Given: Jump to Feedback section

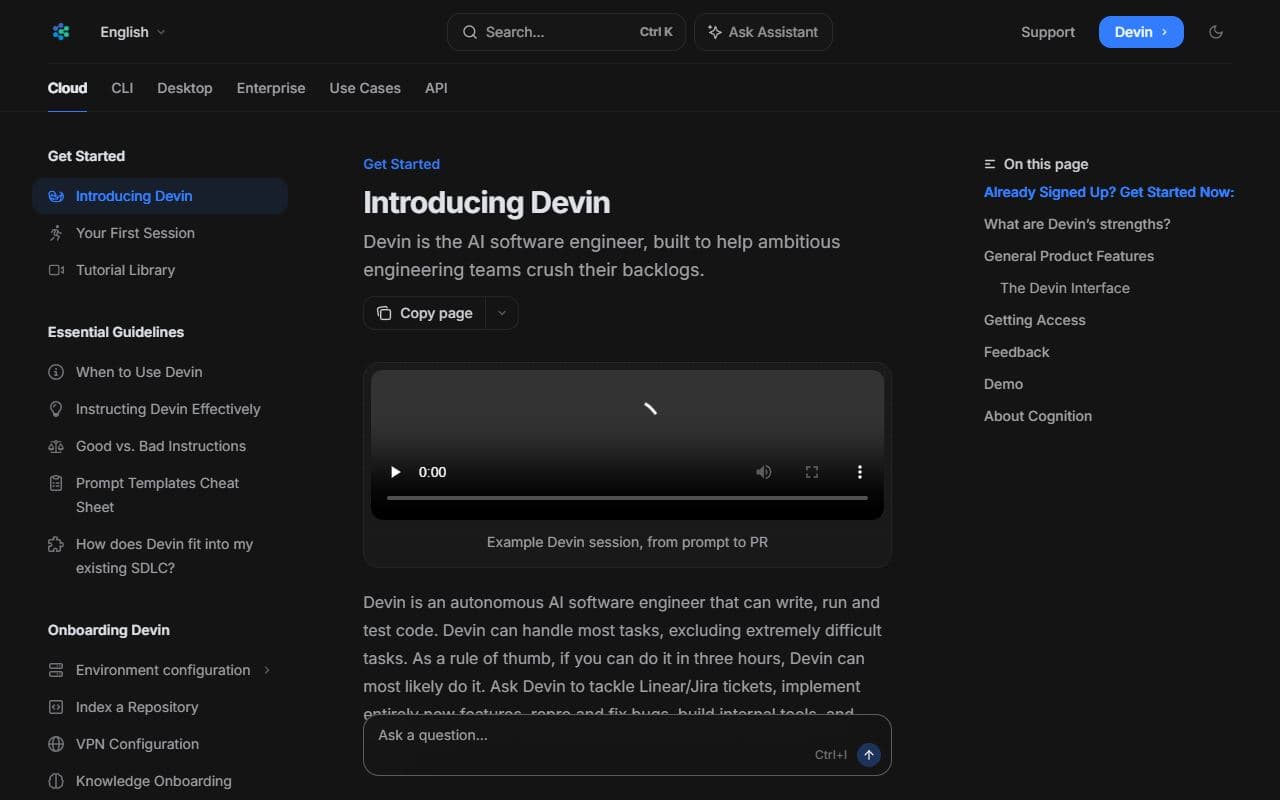Looking at the screenshot, I should click(1017, 352).
